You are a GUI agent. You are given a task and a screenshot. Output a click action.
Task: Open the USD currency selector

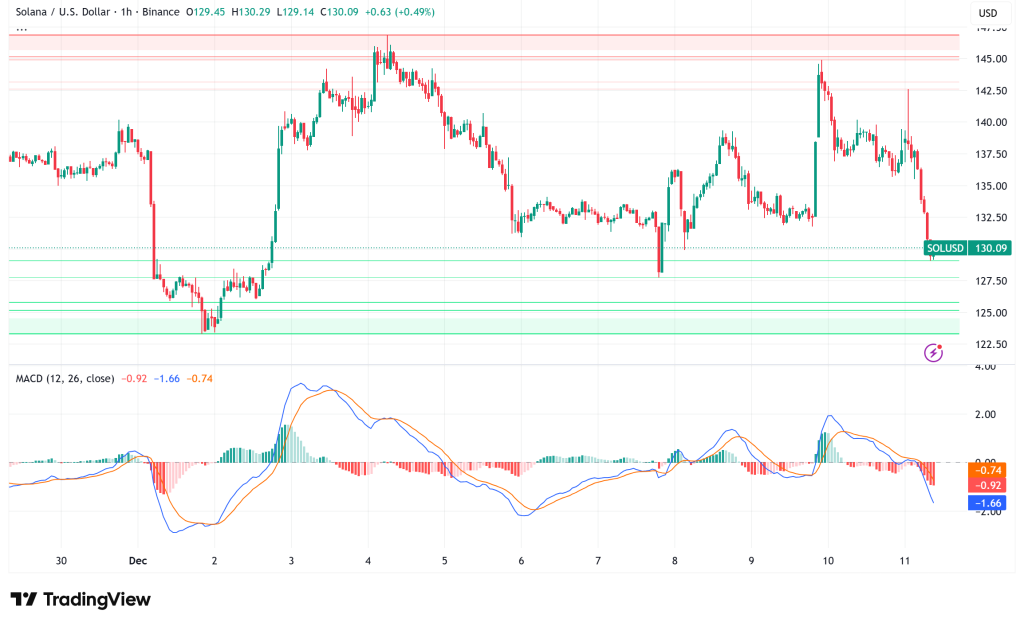pyautogui.click(x=986, y=13)
